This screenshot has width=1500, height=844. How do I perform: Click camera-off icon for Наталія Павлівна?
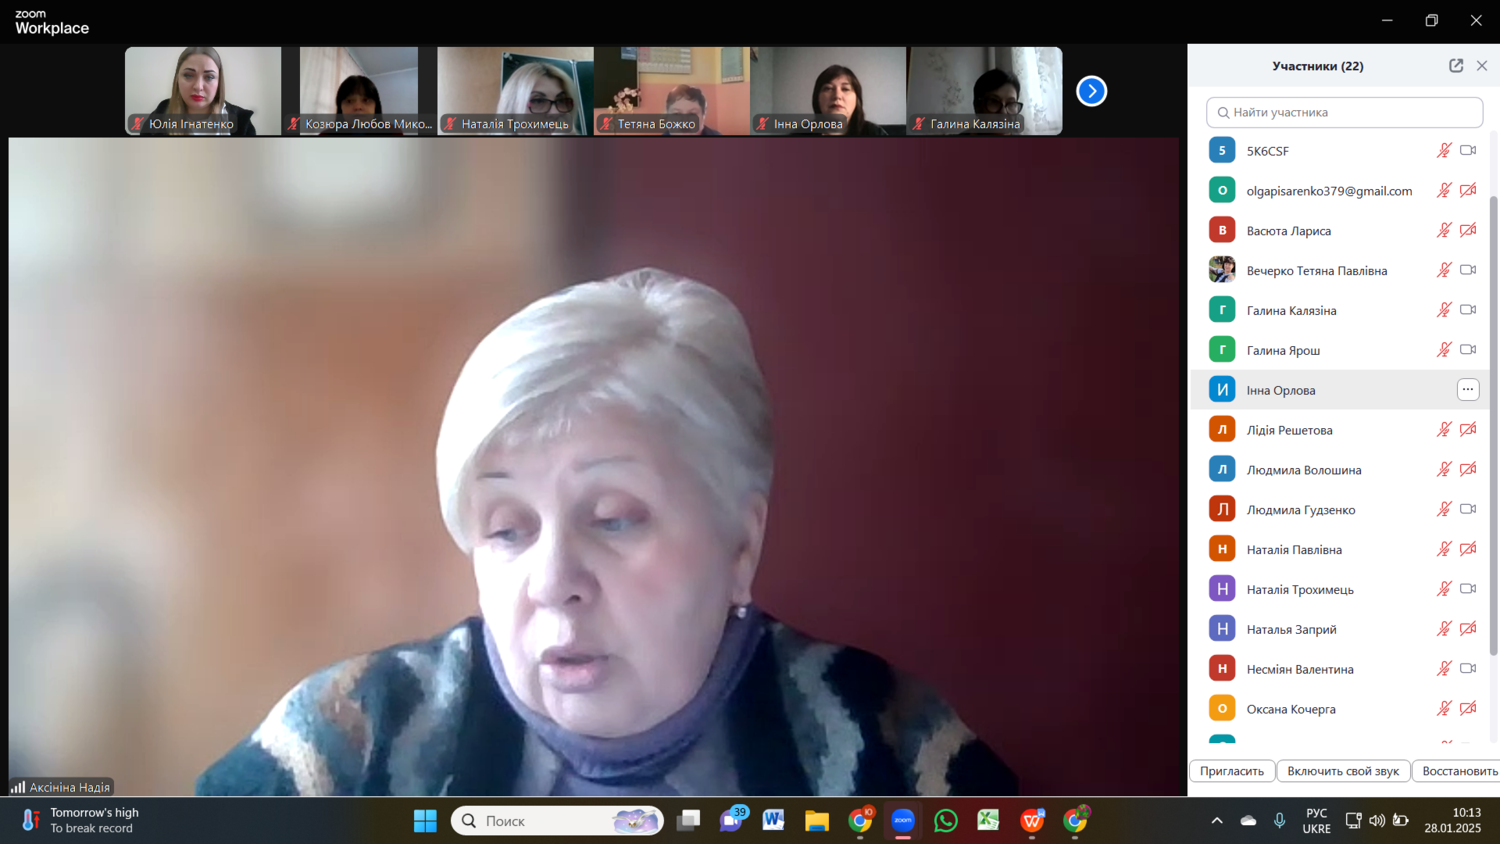click(1468, 549)
